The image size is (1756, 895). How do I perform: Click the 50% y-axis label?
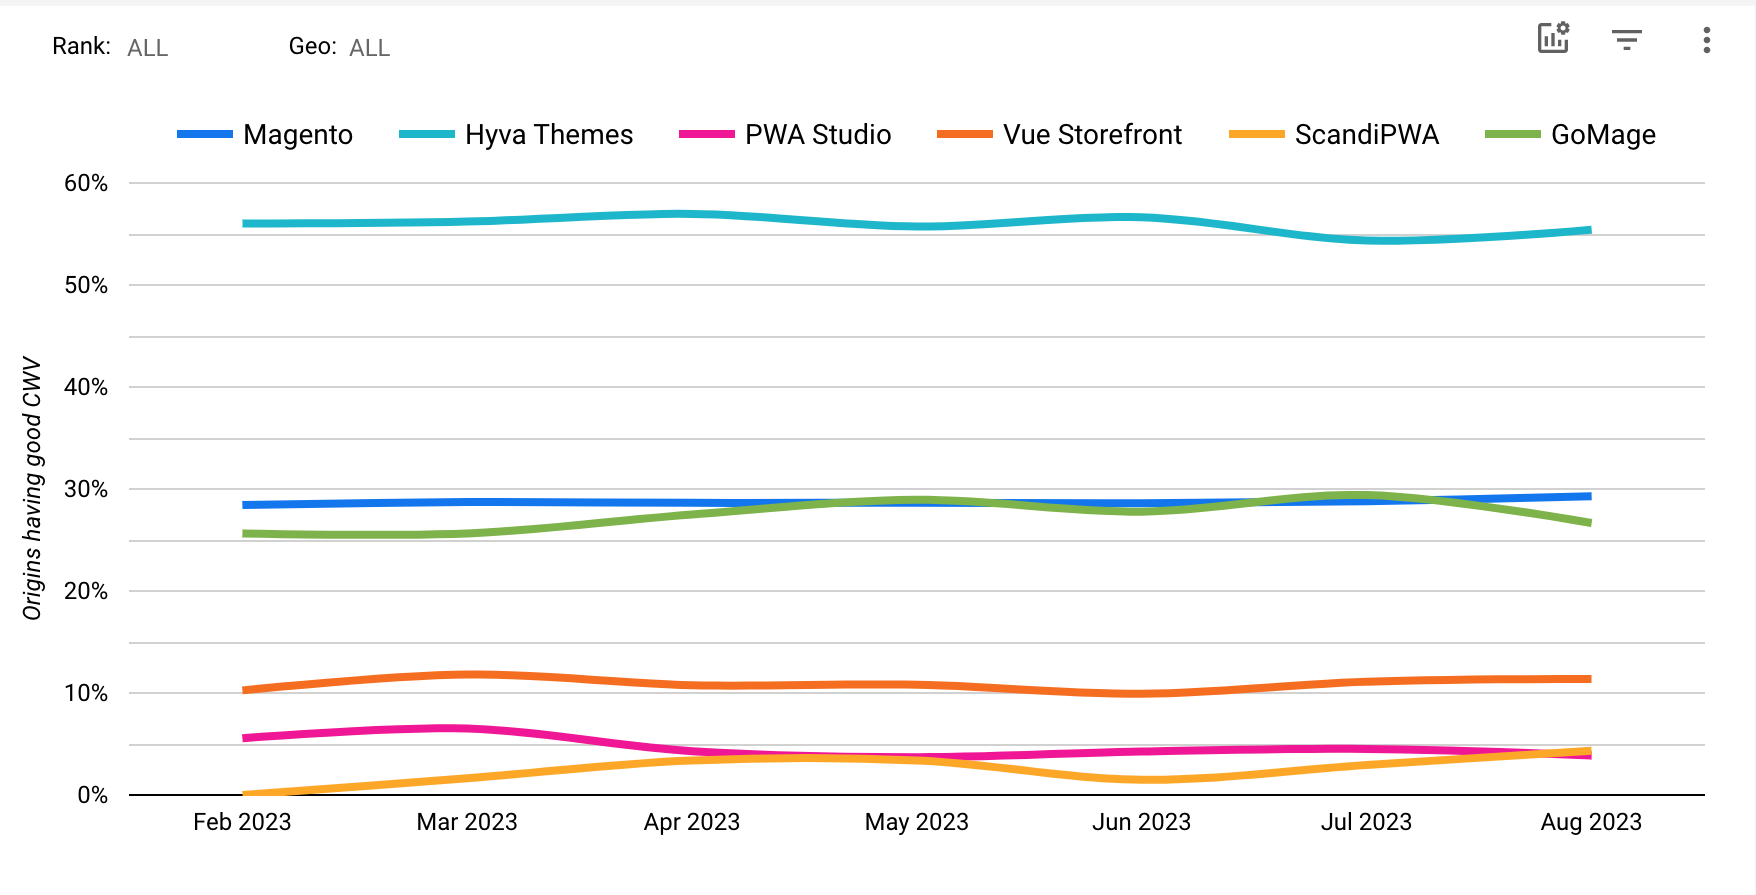coord(86,285)
